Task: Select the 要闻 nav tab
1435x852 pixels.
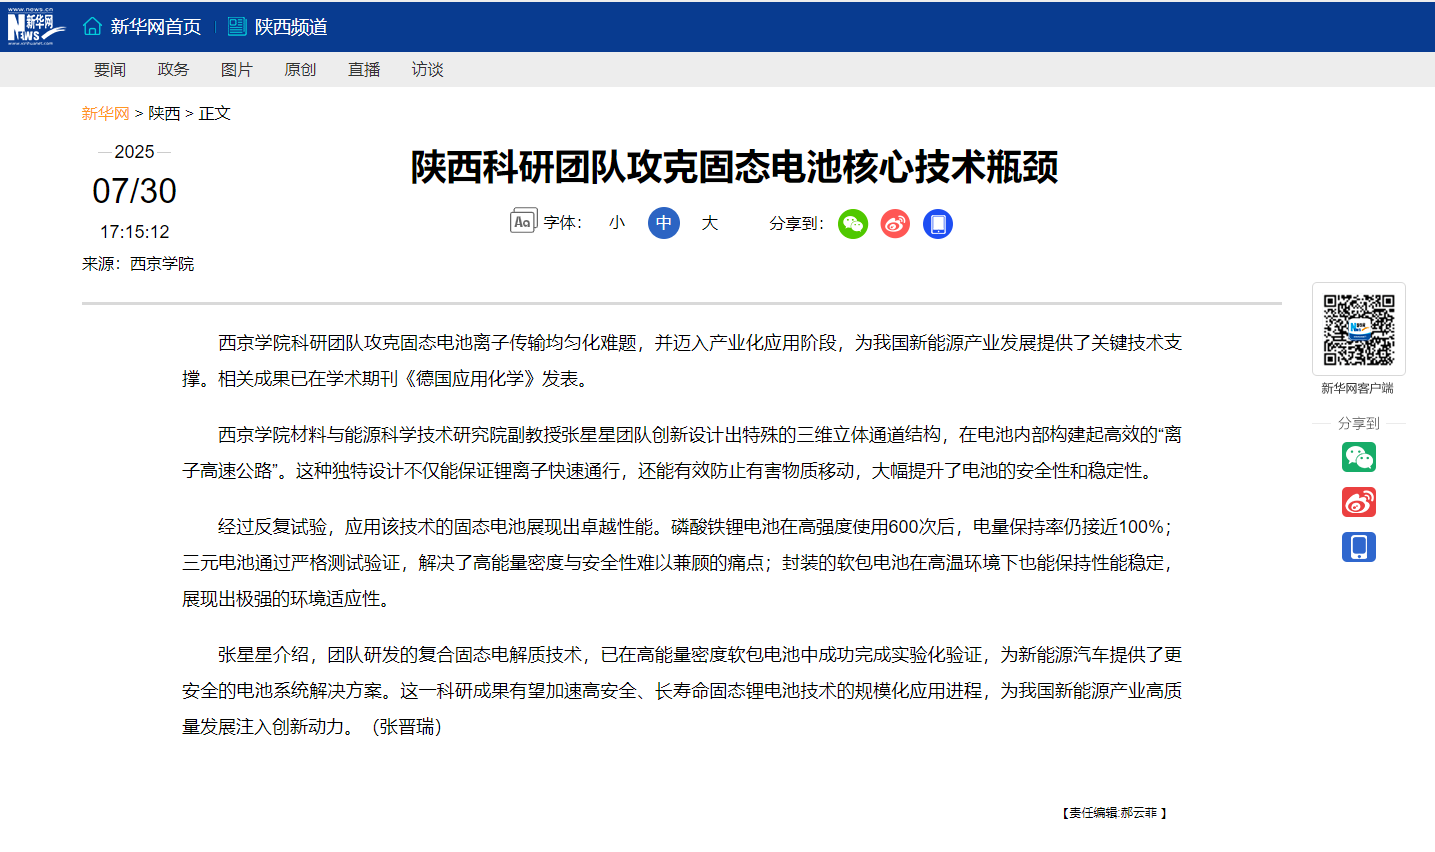Action: pyautogui.click(x=110, y=69)
